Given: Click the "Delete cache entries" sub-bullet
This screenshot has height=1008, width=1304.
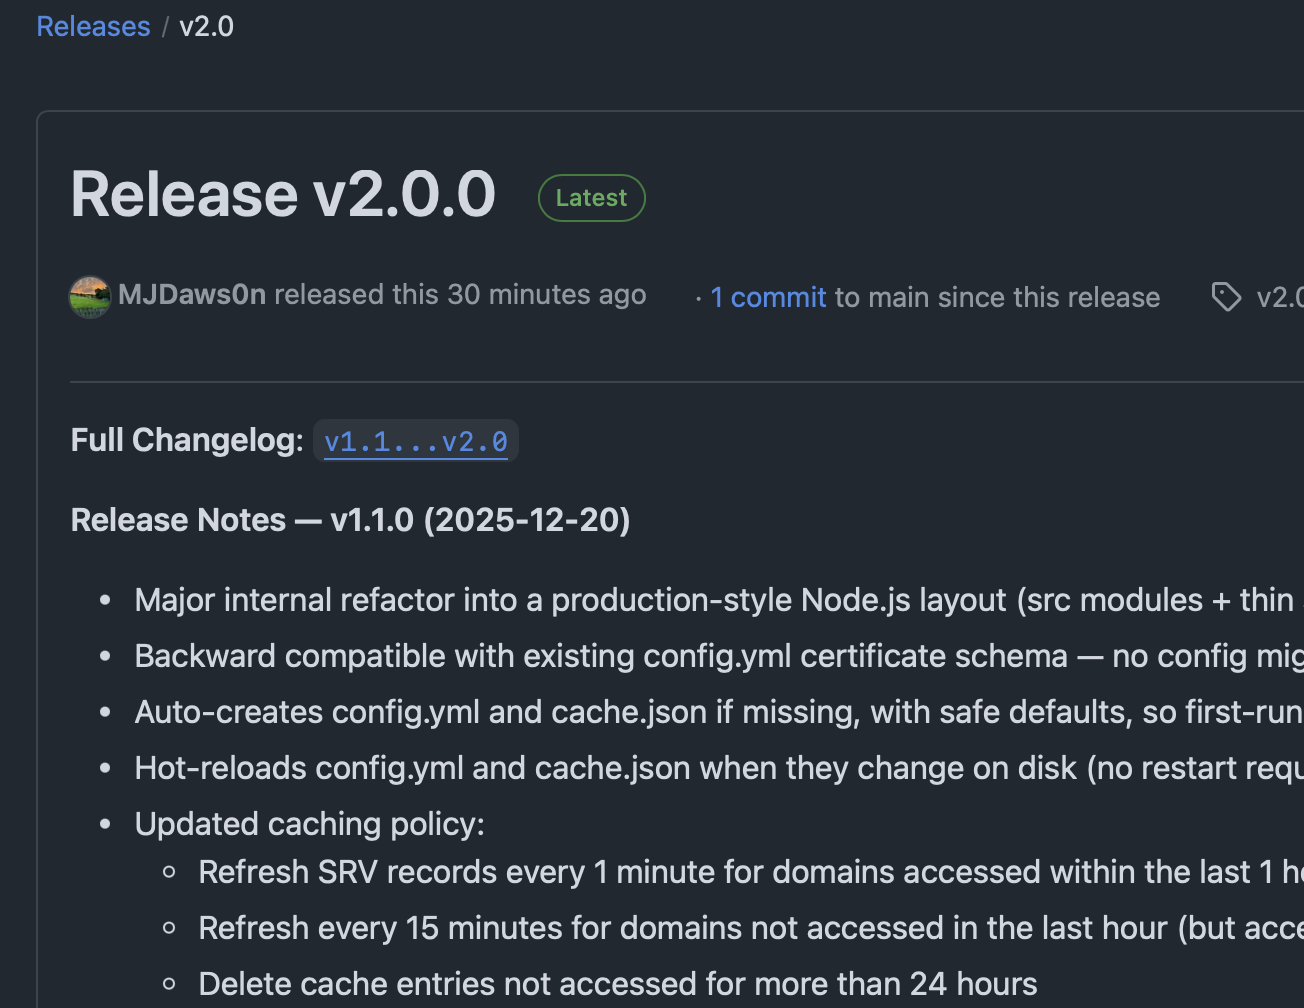Looking at the screenshot, I should click(x=617, y=984).
